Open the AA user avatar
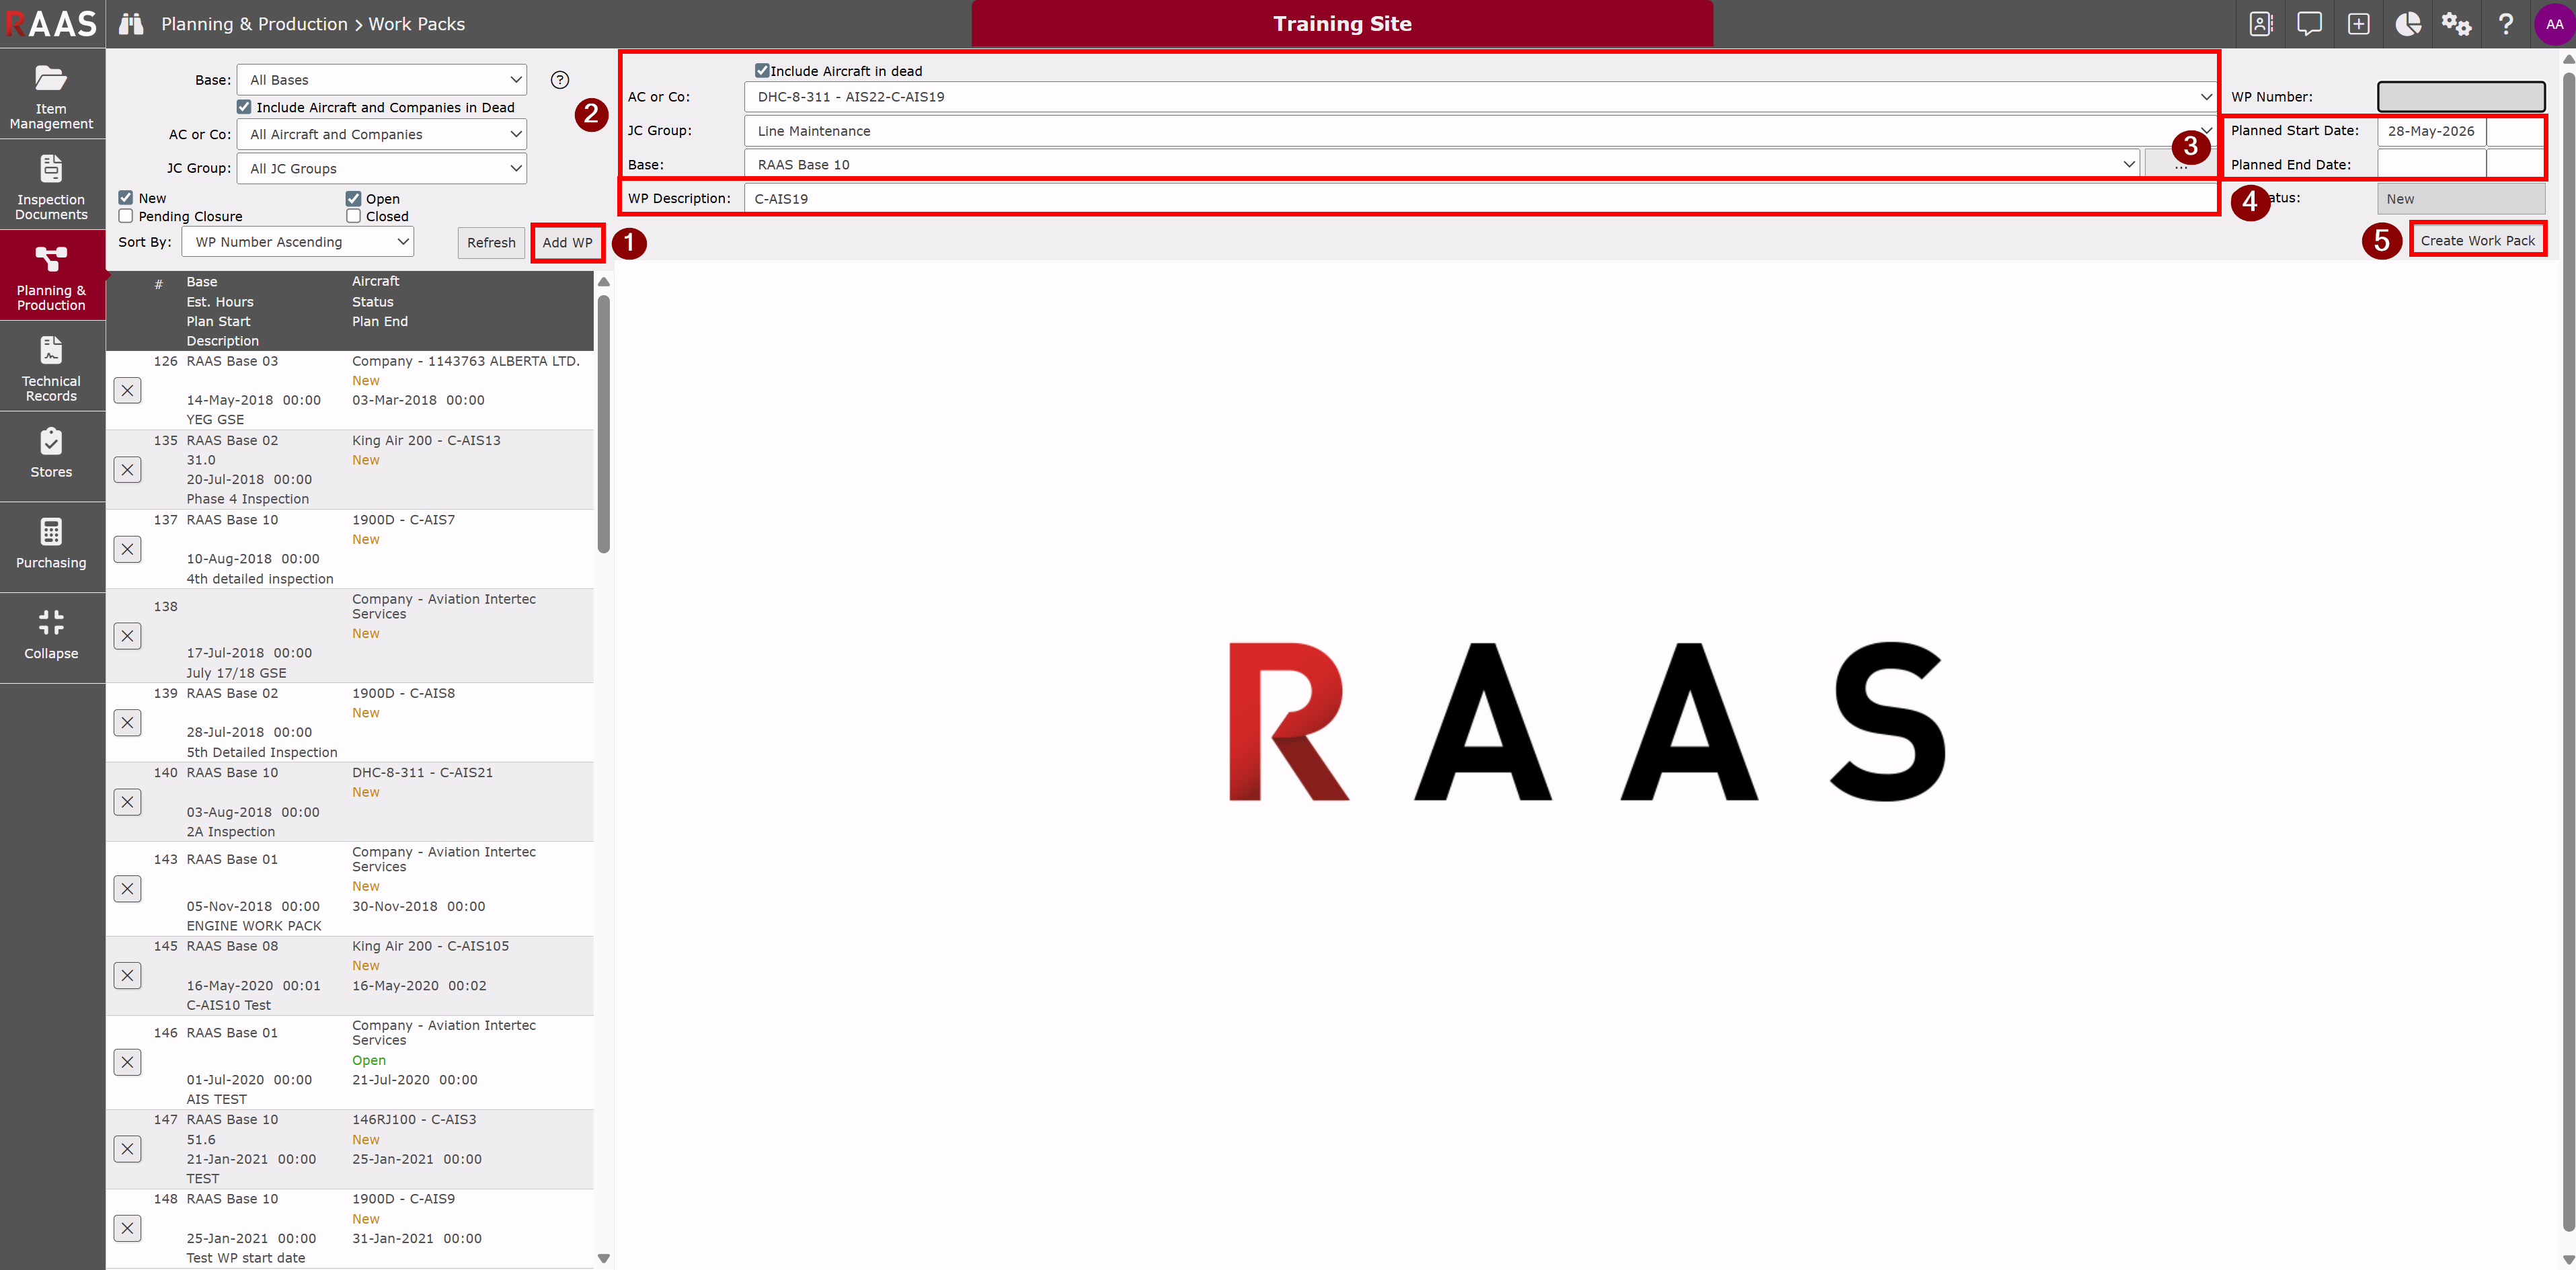 click(x=2555, y=24)
